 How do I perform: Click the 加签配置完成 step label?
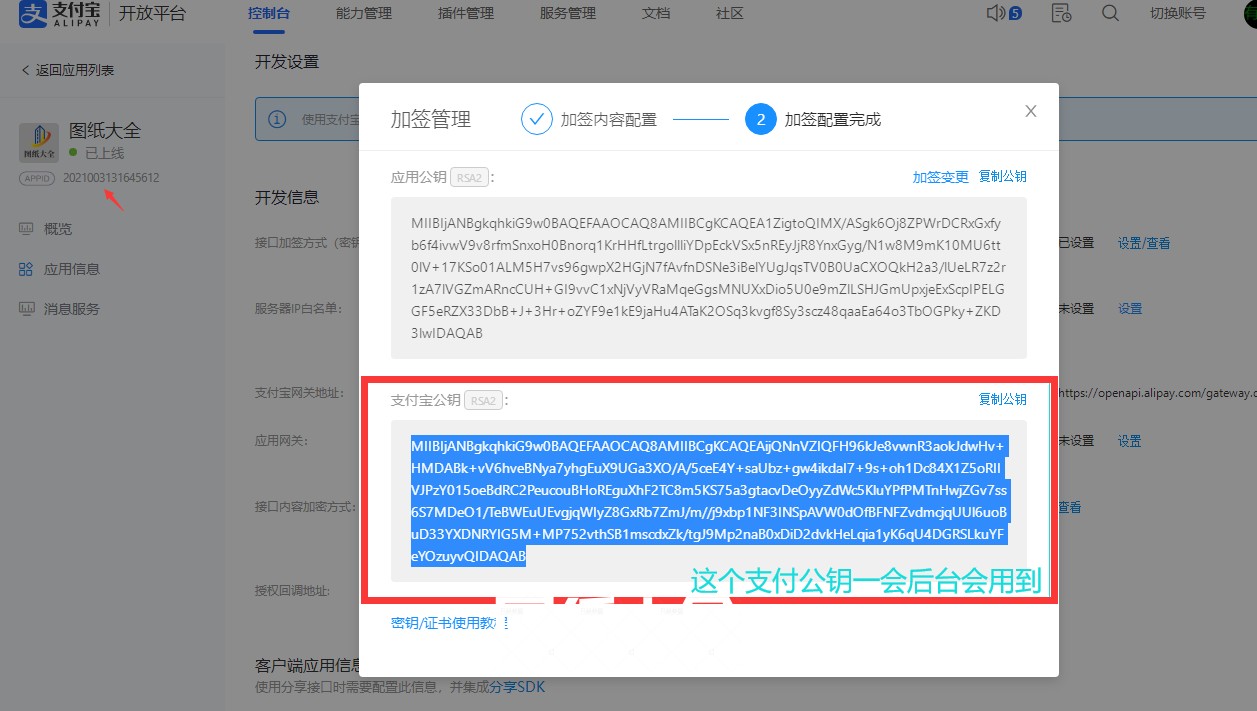[833, 119]
